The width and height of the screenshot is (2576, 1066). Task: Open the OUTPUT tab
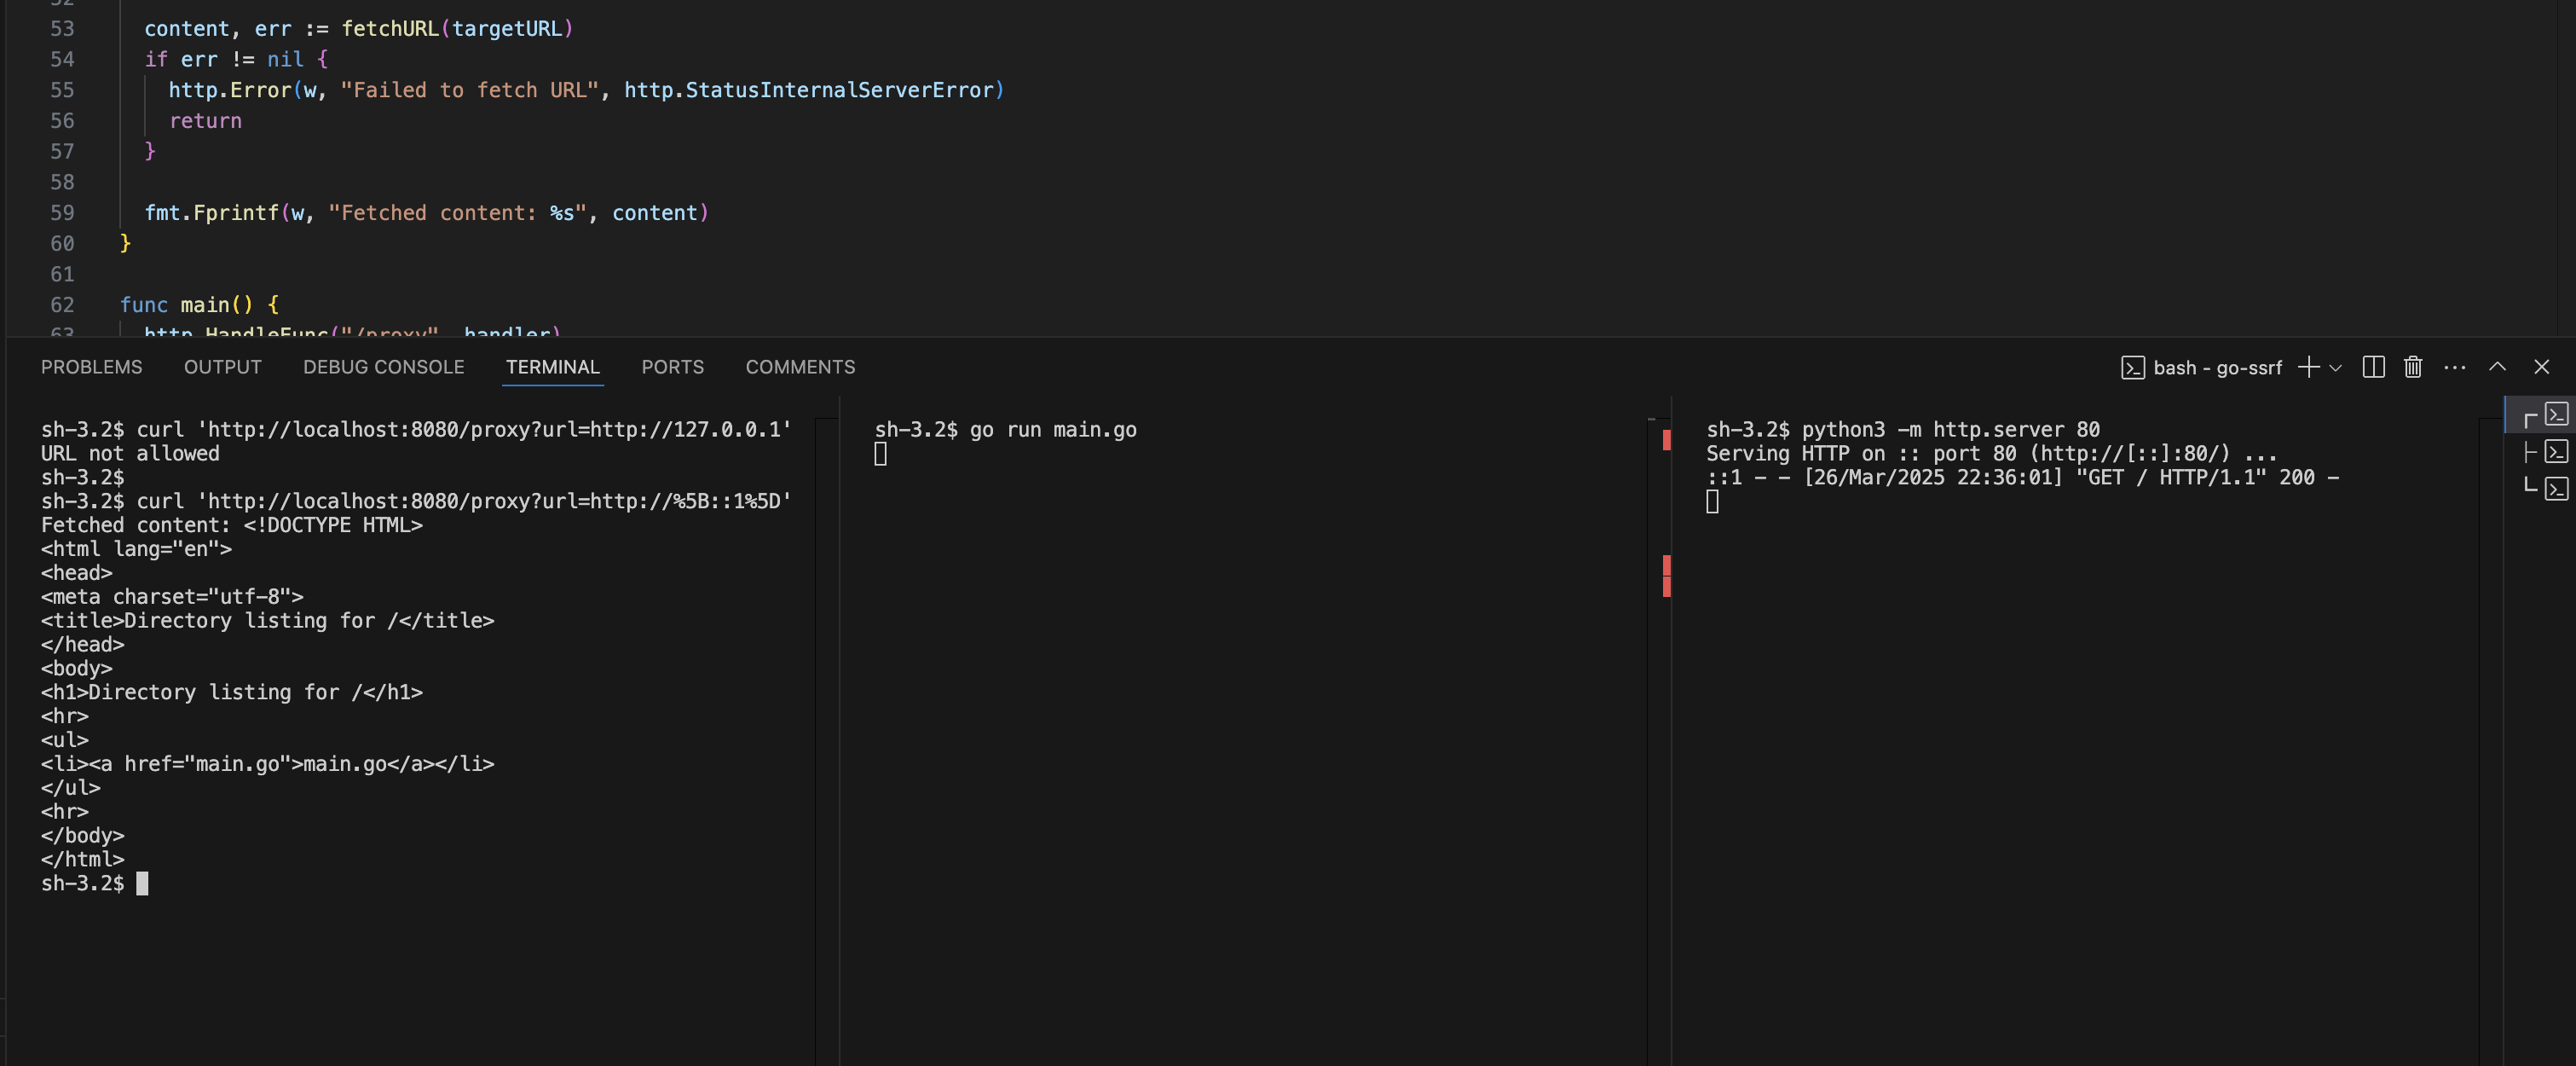(x=222, y=367)
